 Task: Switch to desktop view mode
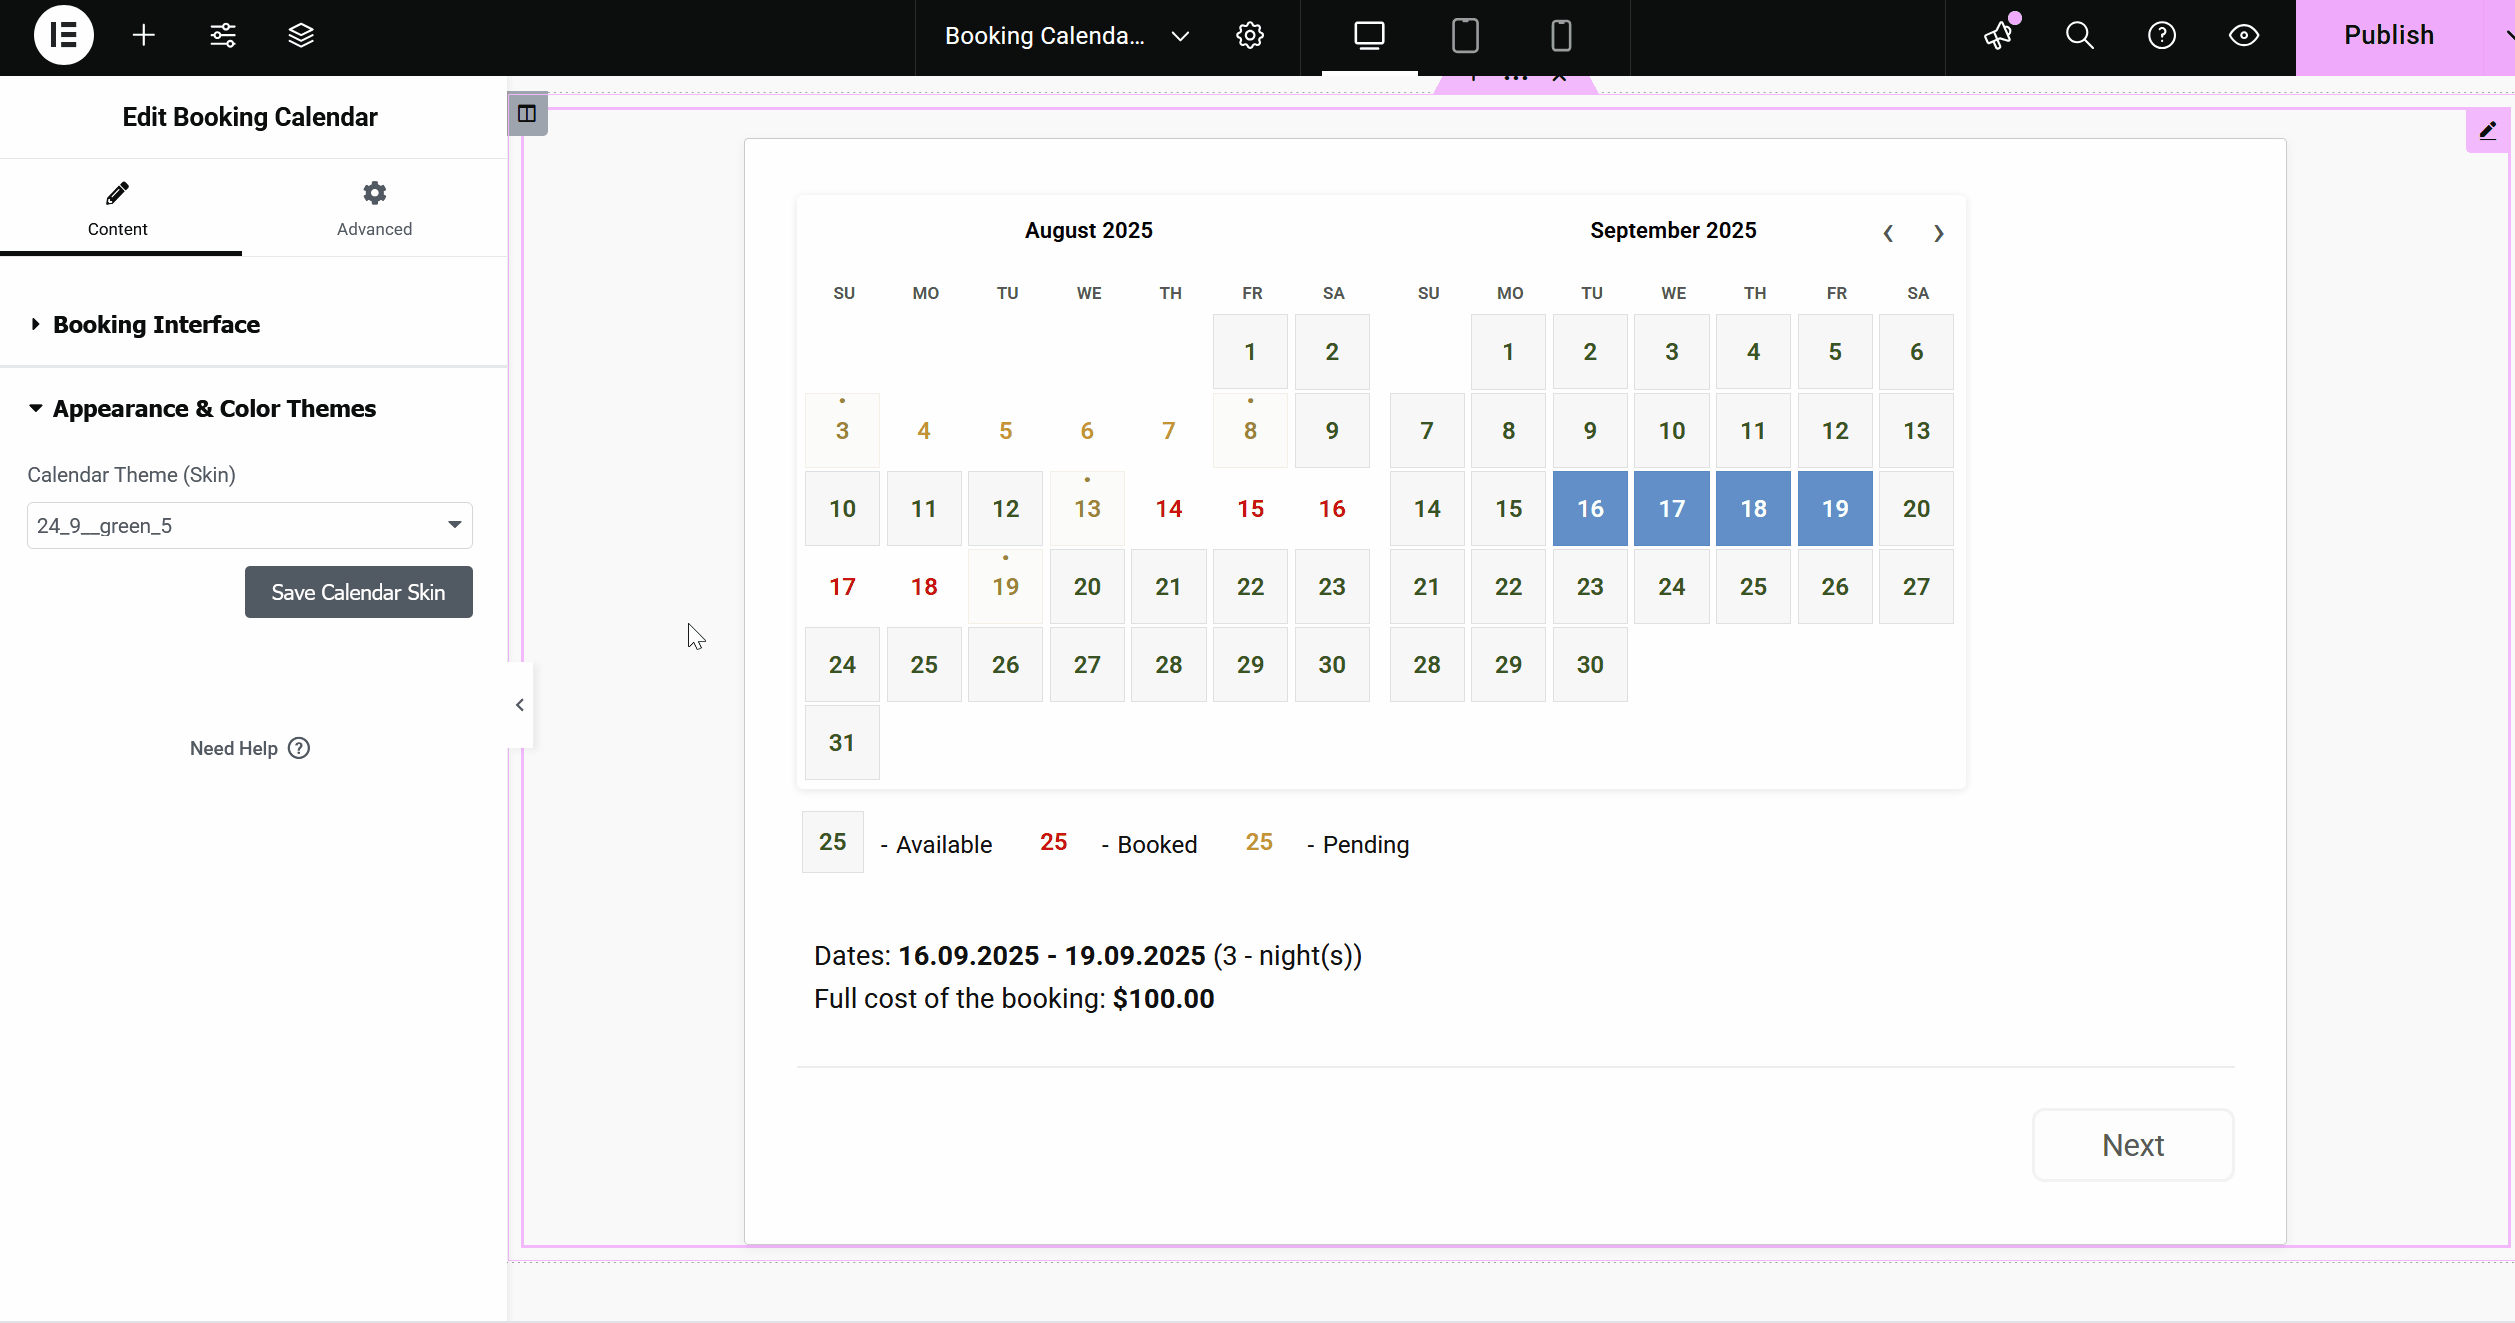coord(1369,36)
